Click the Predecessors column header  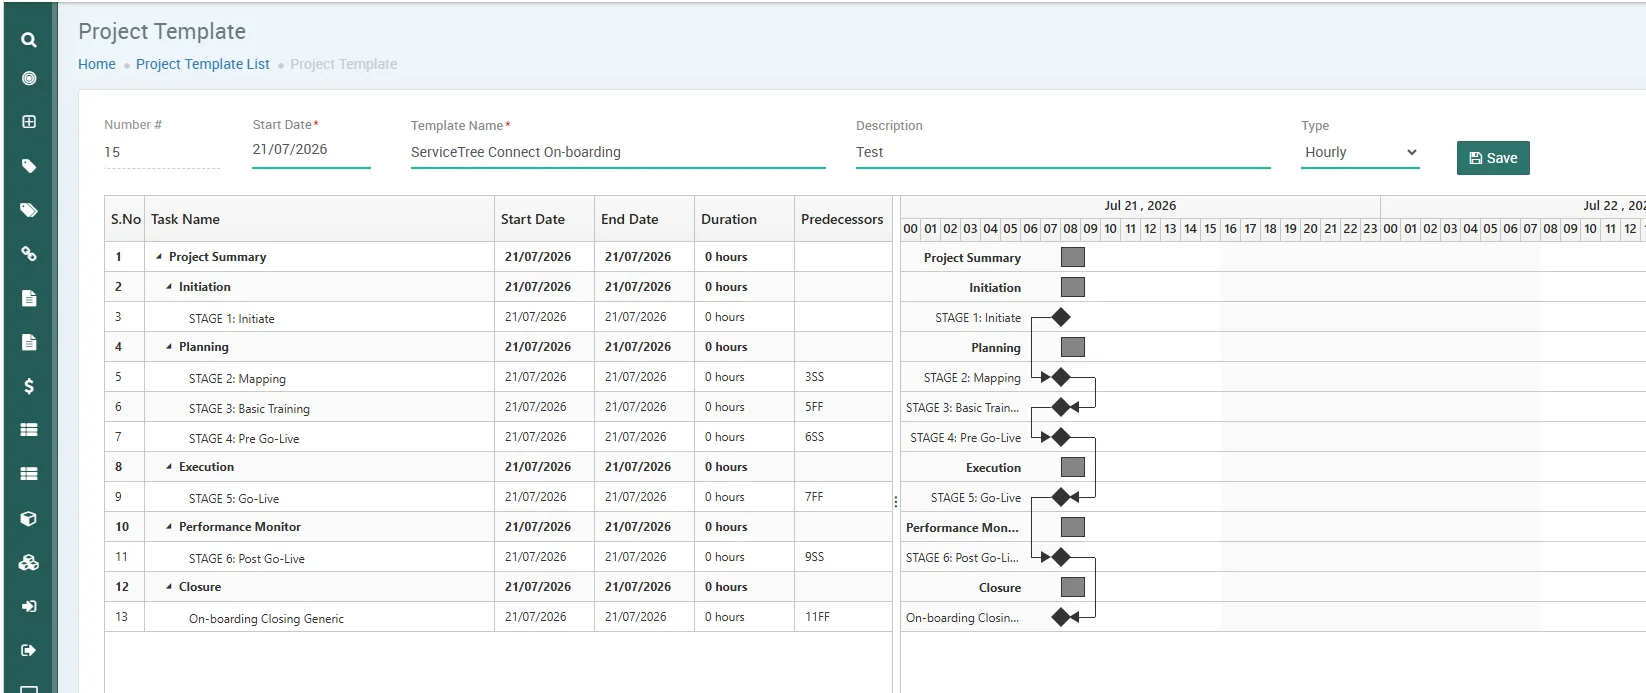843,219
